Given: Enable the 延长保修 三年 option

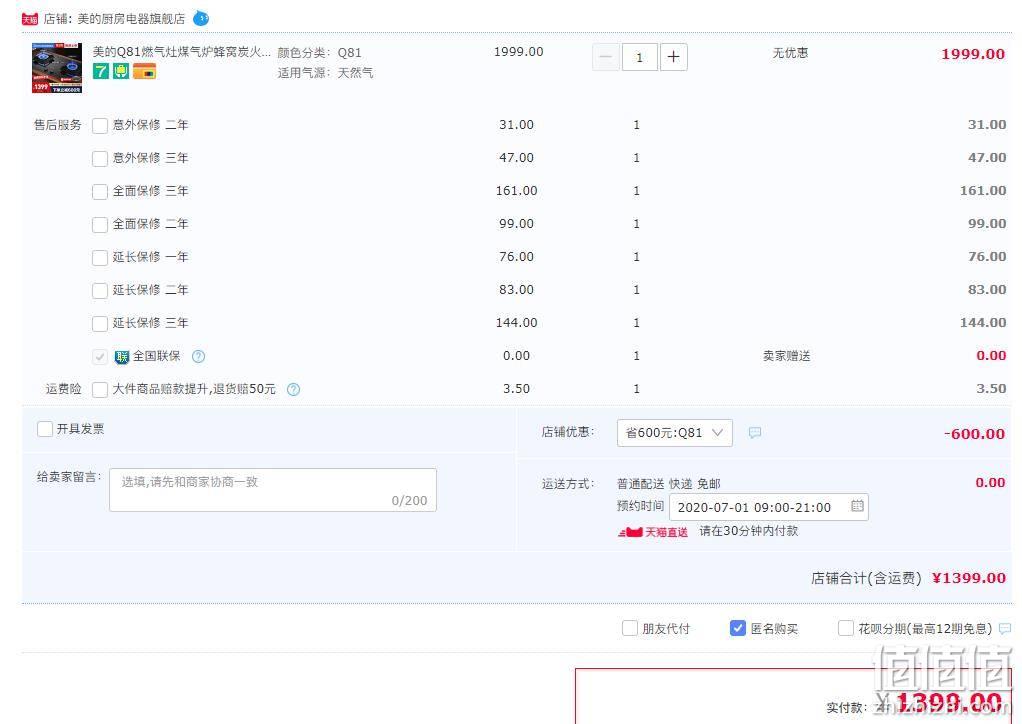Looking at the screenshot, I should [x=100, y=324].
